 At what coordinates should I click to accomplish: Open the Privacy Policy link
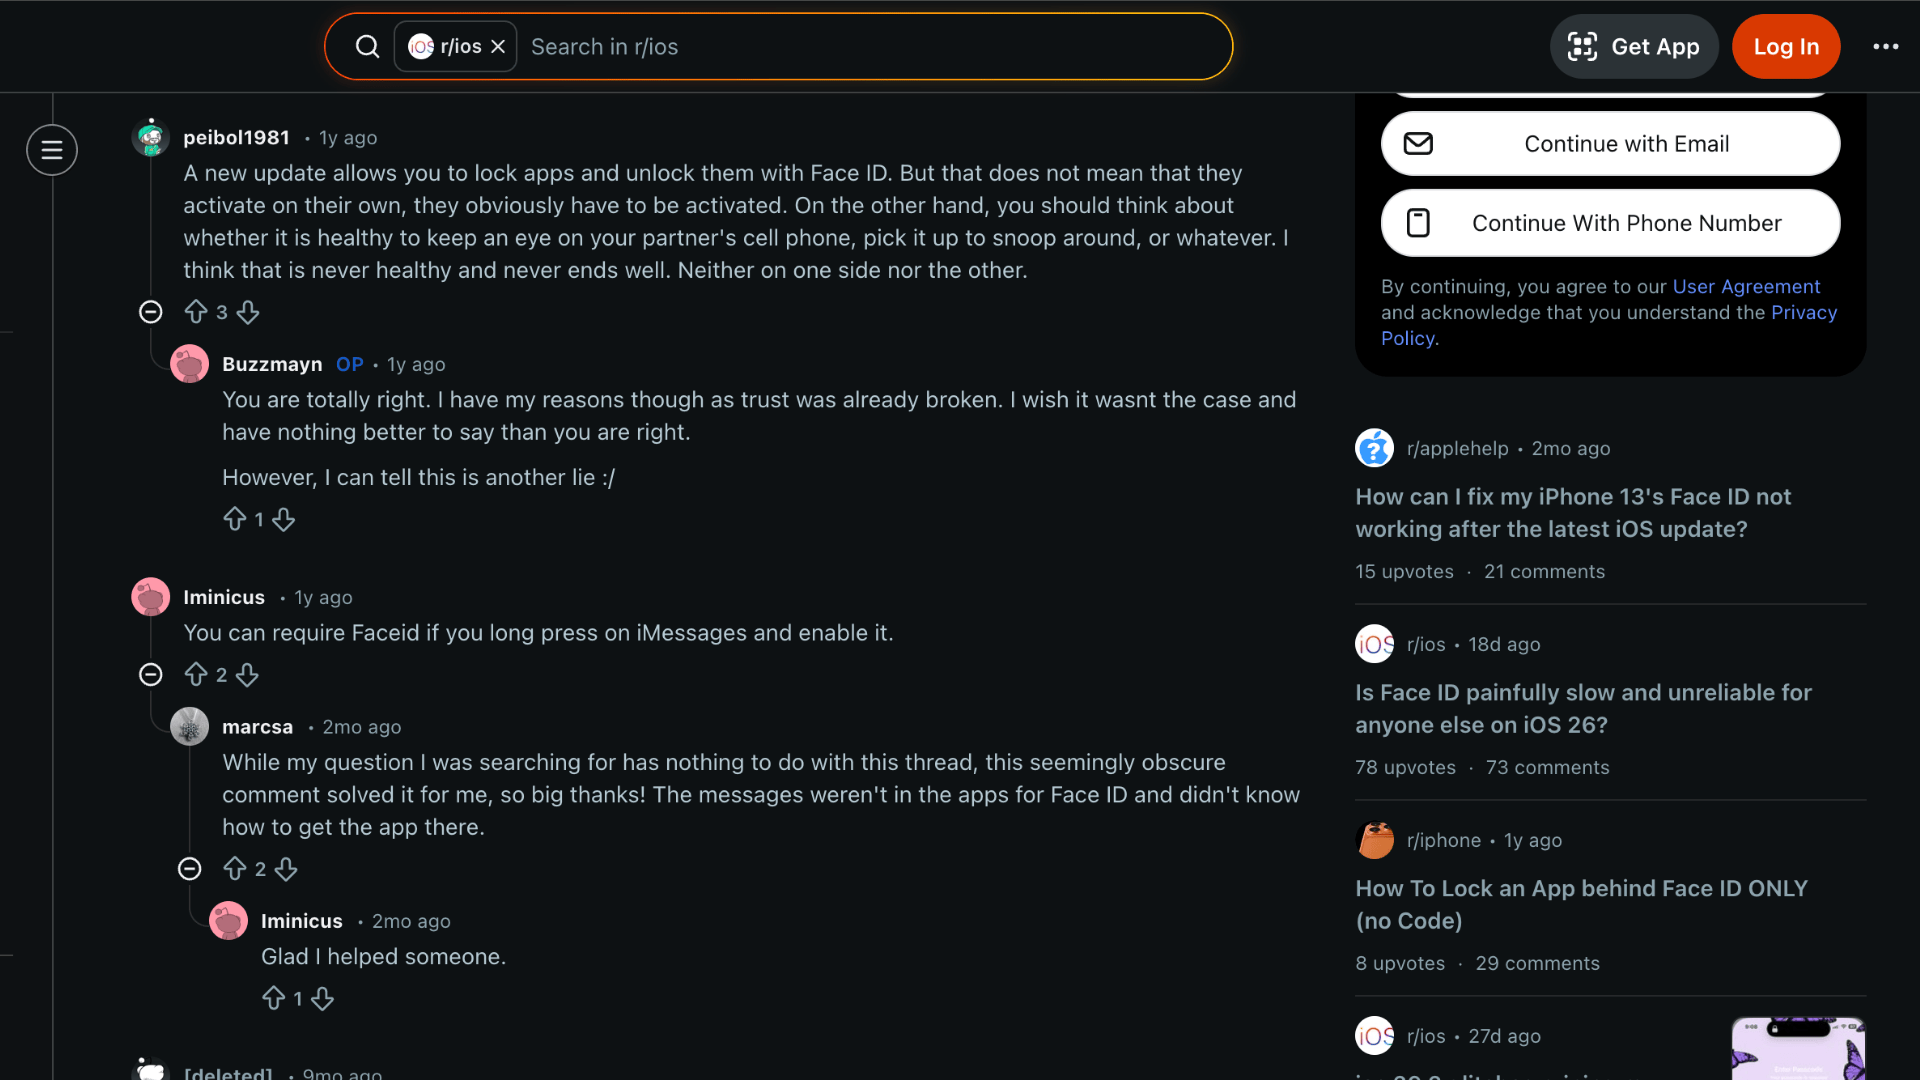[1805, 312]
